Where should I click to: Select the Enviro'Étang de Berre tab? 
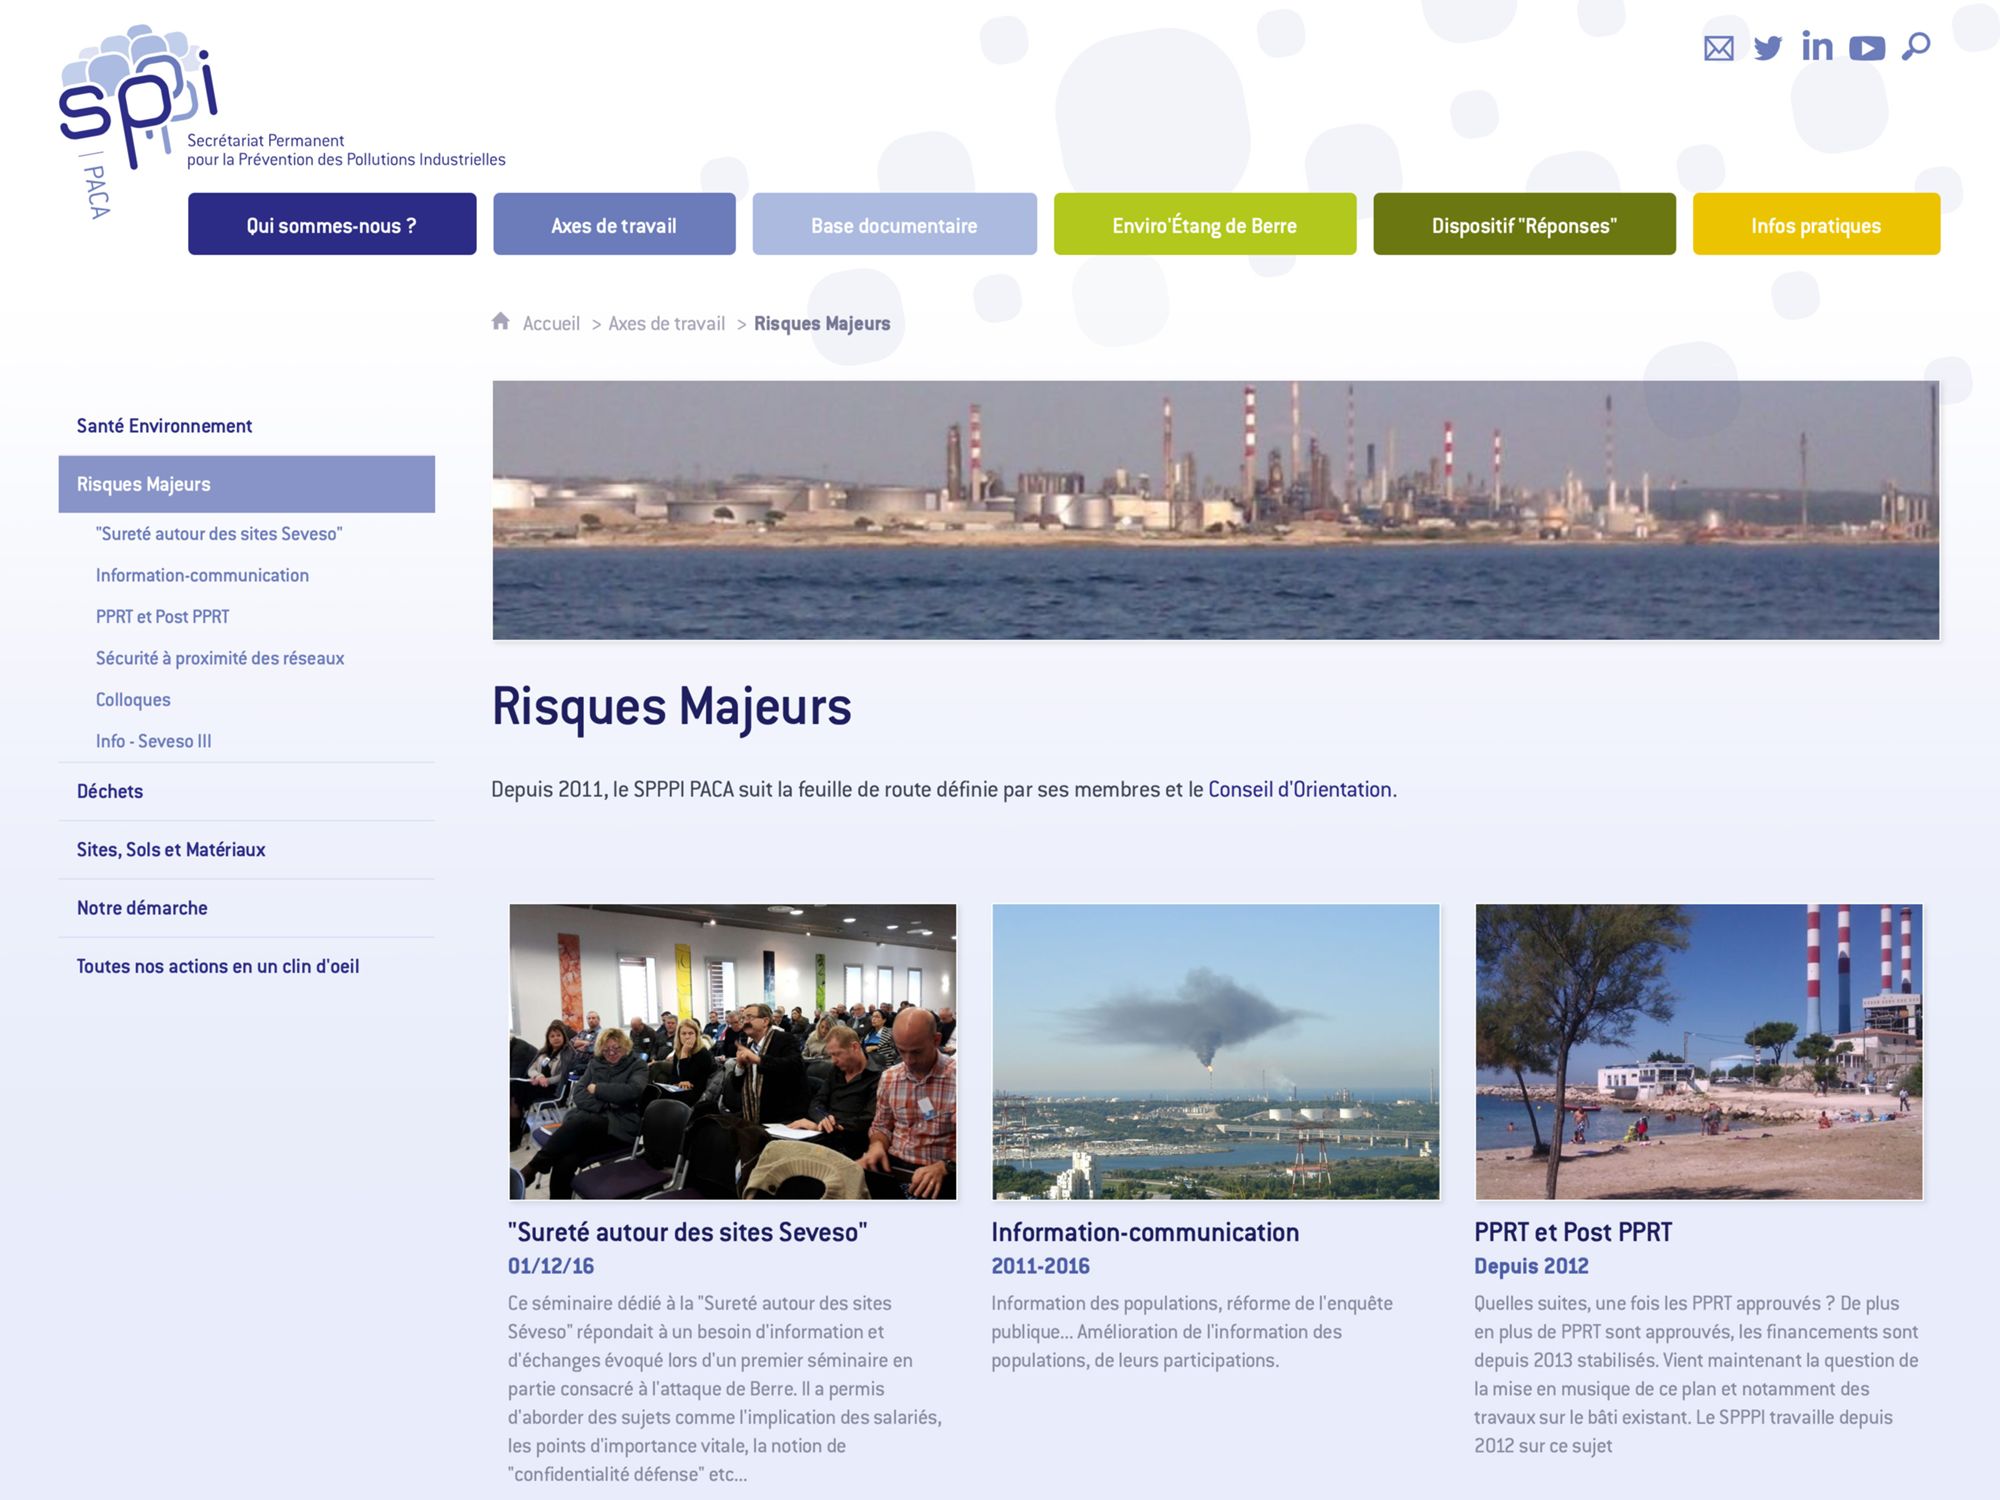(1204, 225)
